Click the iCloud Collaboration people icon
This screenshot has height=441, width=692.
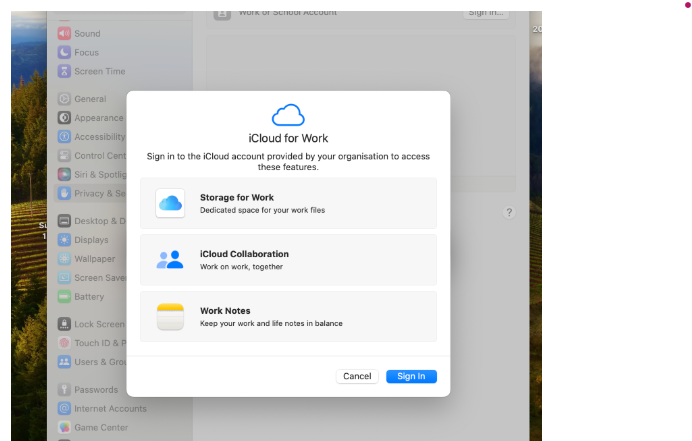point(170,260)
